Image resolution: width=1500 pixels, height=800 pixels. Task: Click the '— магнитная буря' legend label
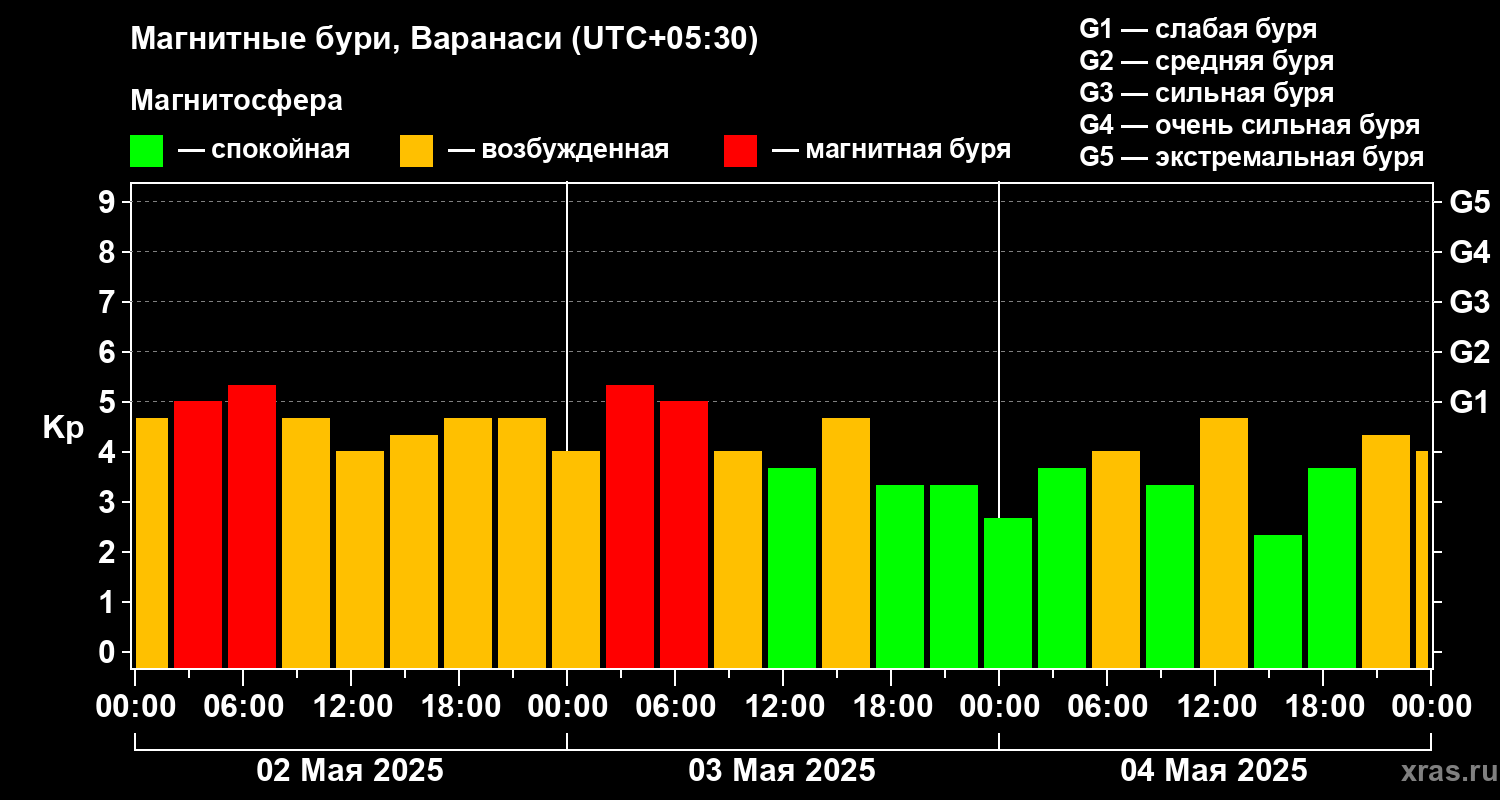[x=891, y=150]
